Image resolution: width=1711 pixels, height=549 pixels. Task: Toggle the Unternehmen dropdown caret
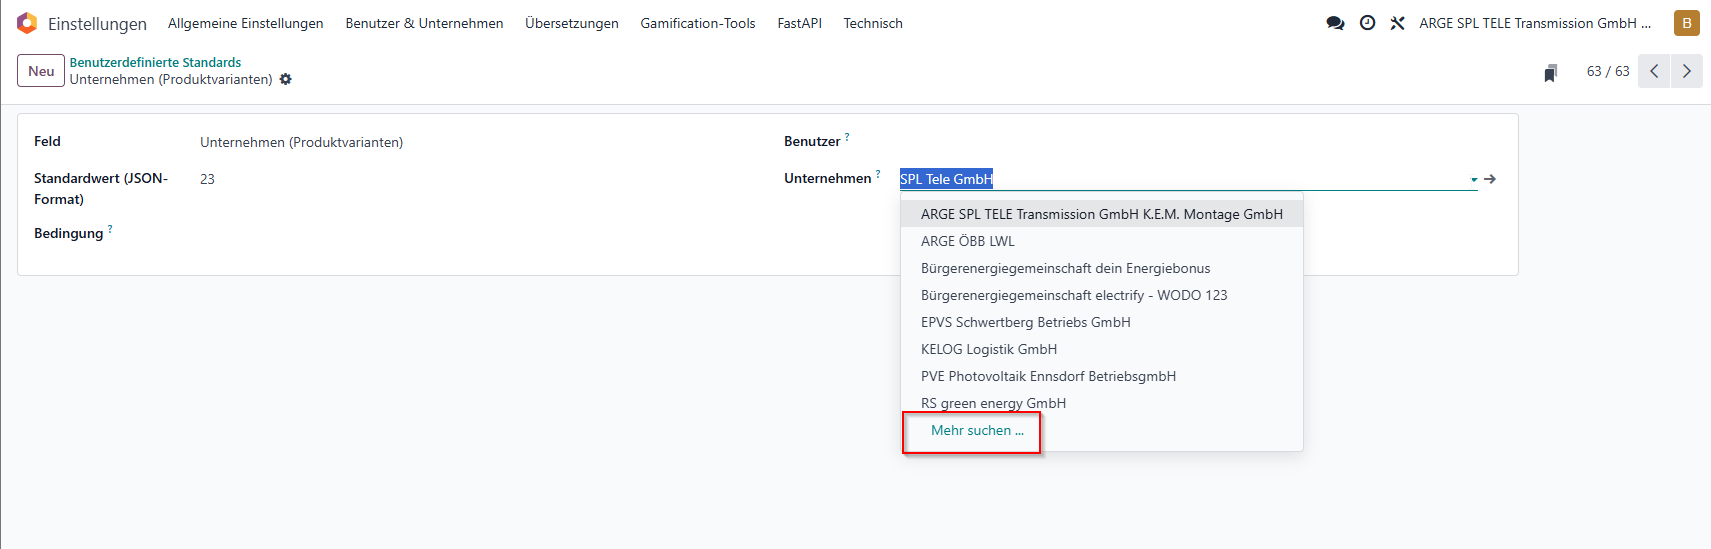coord(1474,180)
